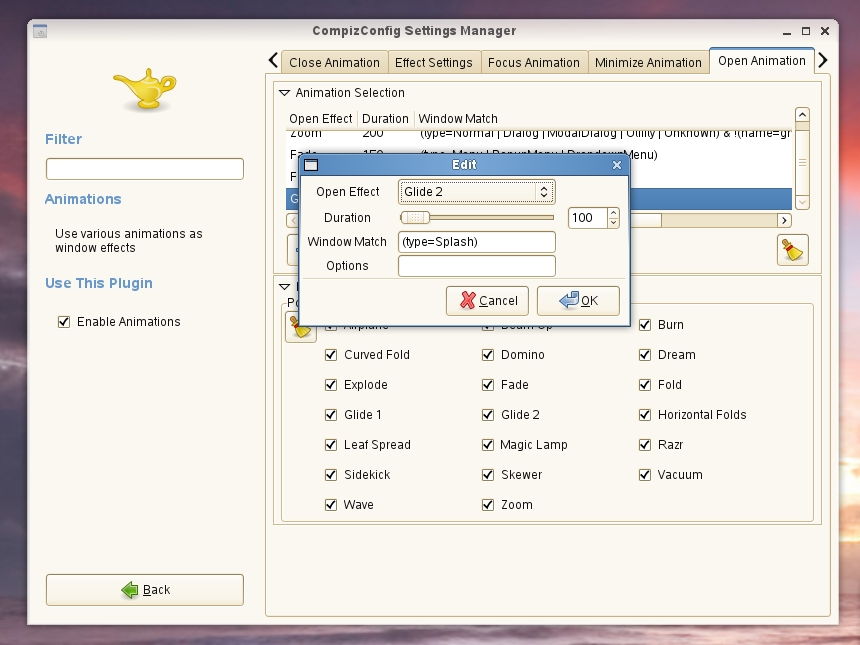Uncheck the Dream effect
Viewport: 860px width, 645px height.
tap(644, 355)
